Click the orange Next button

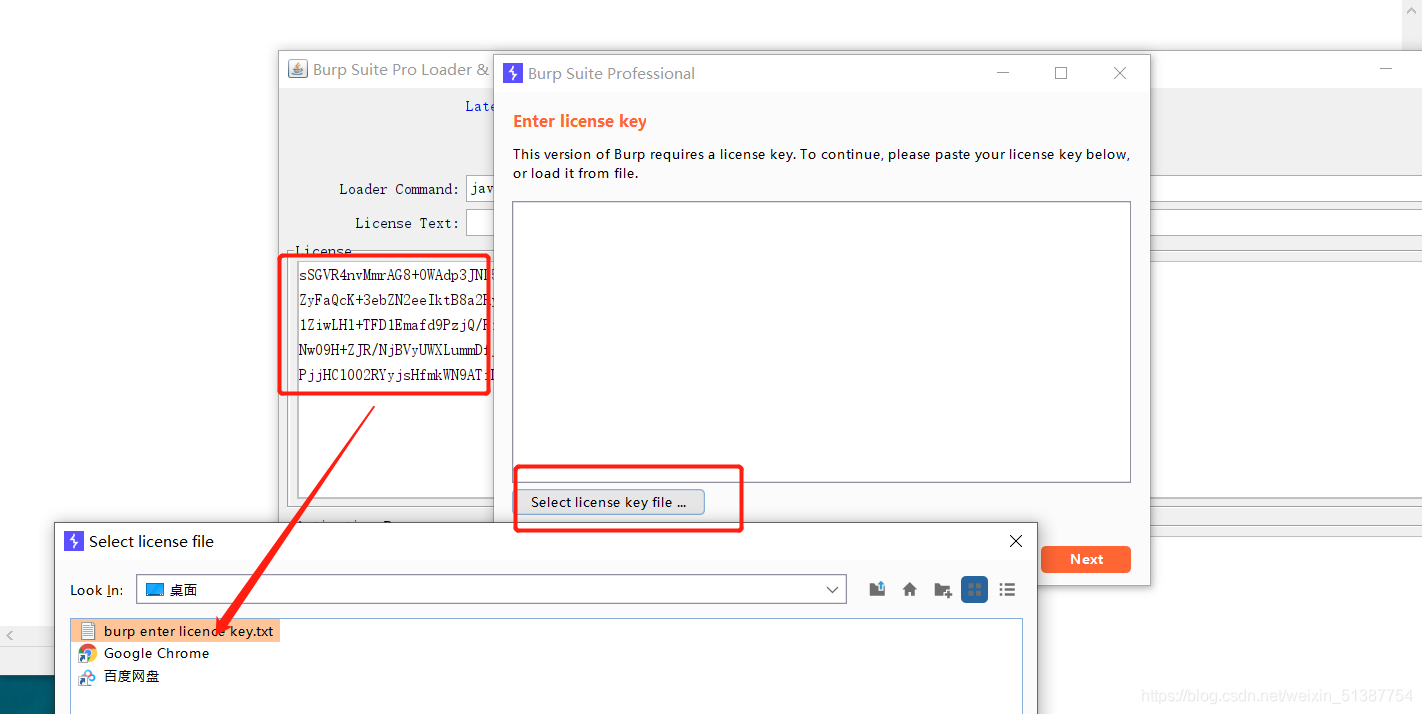click(1085, 559)
